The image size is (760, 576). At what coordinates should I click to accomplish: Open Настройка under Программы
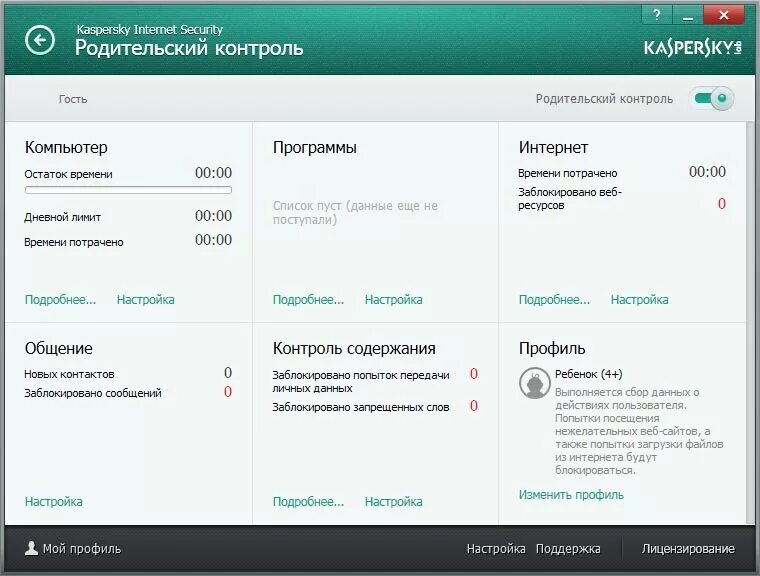point(394,300)
